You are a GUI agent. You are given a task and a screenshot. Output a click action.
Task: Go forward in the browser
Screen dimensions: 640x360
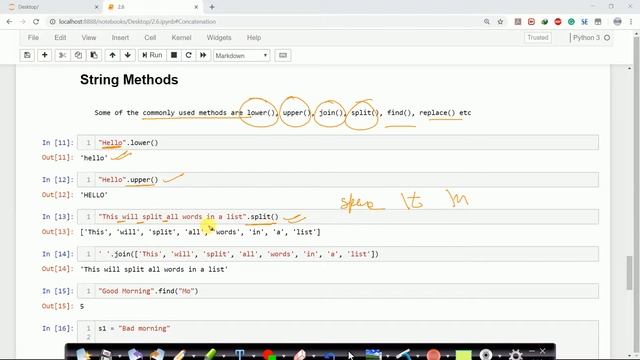tap(23, 22)
